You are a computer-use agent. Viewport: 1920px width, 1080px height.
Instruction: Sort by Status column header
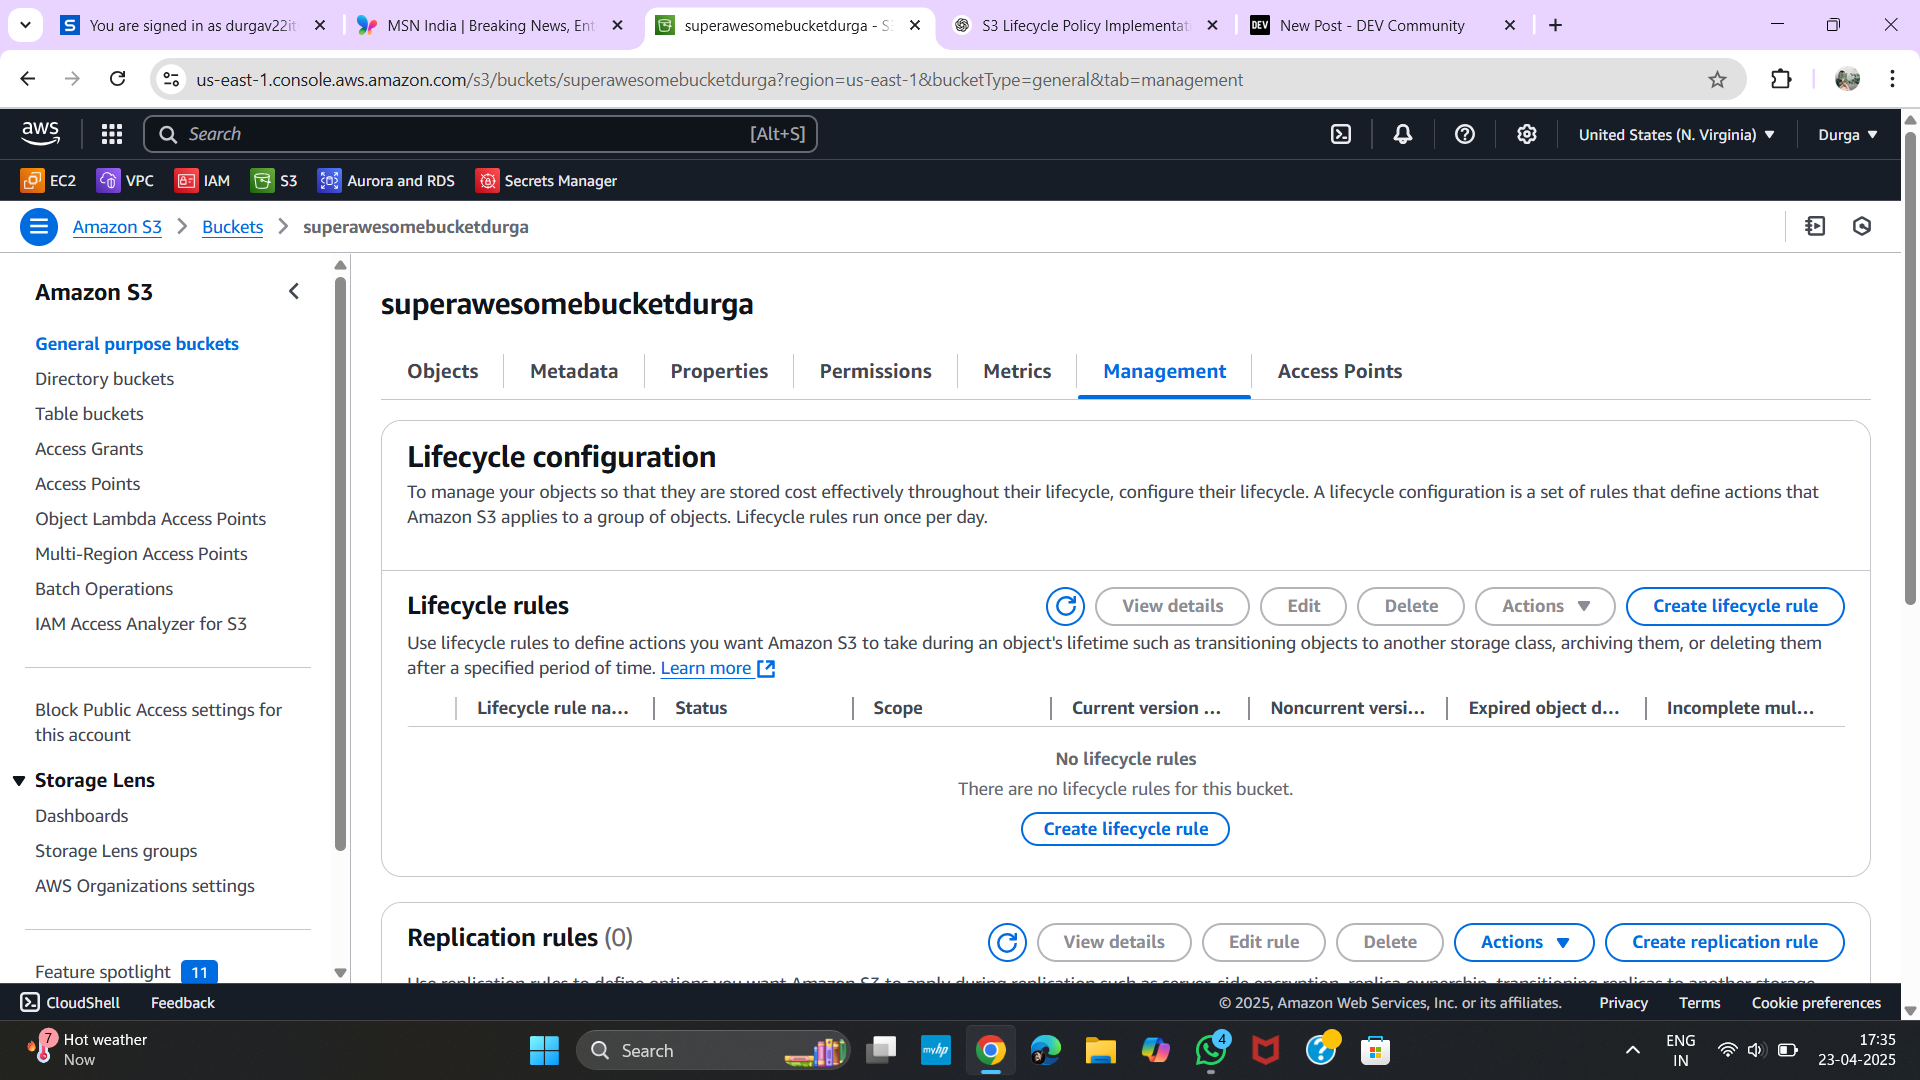tap(701, 708)
